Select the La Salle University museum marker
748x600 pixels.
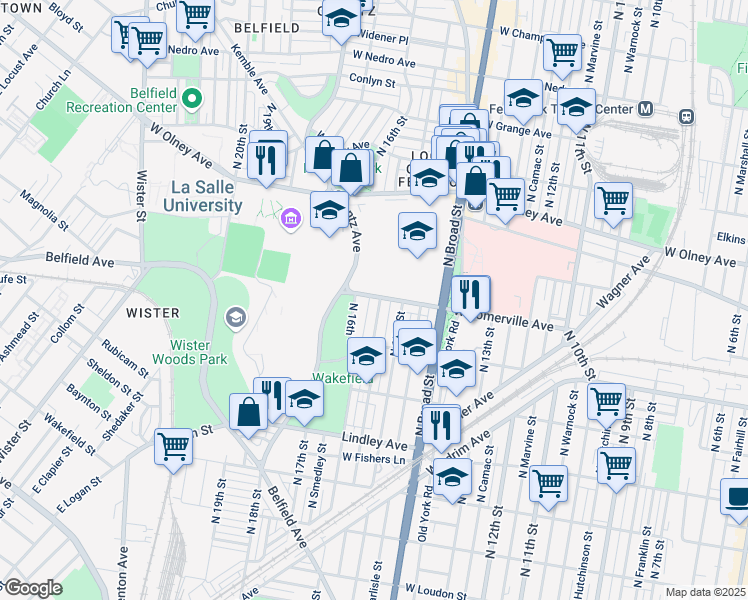click(x=291, y=219)
